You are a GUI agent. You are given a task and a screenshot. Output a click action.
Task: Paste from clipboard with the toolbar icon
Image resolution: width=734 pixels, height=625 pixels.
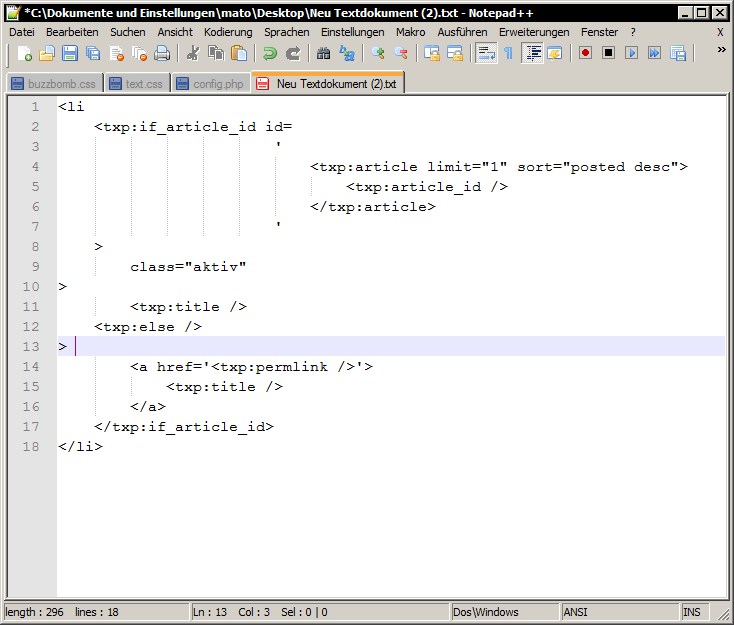239,53
